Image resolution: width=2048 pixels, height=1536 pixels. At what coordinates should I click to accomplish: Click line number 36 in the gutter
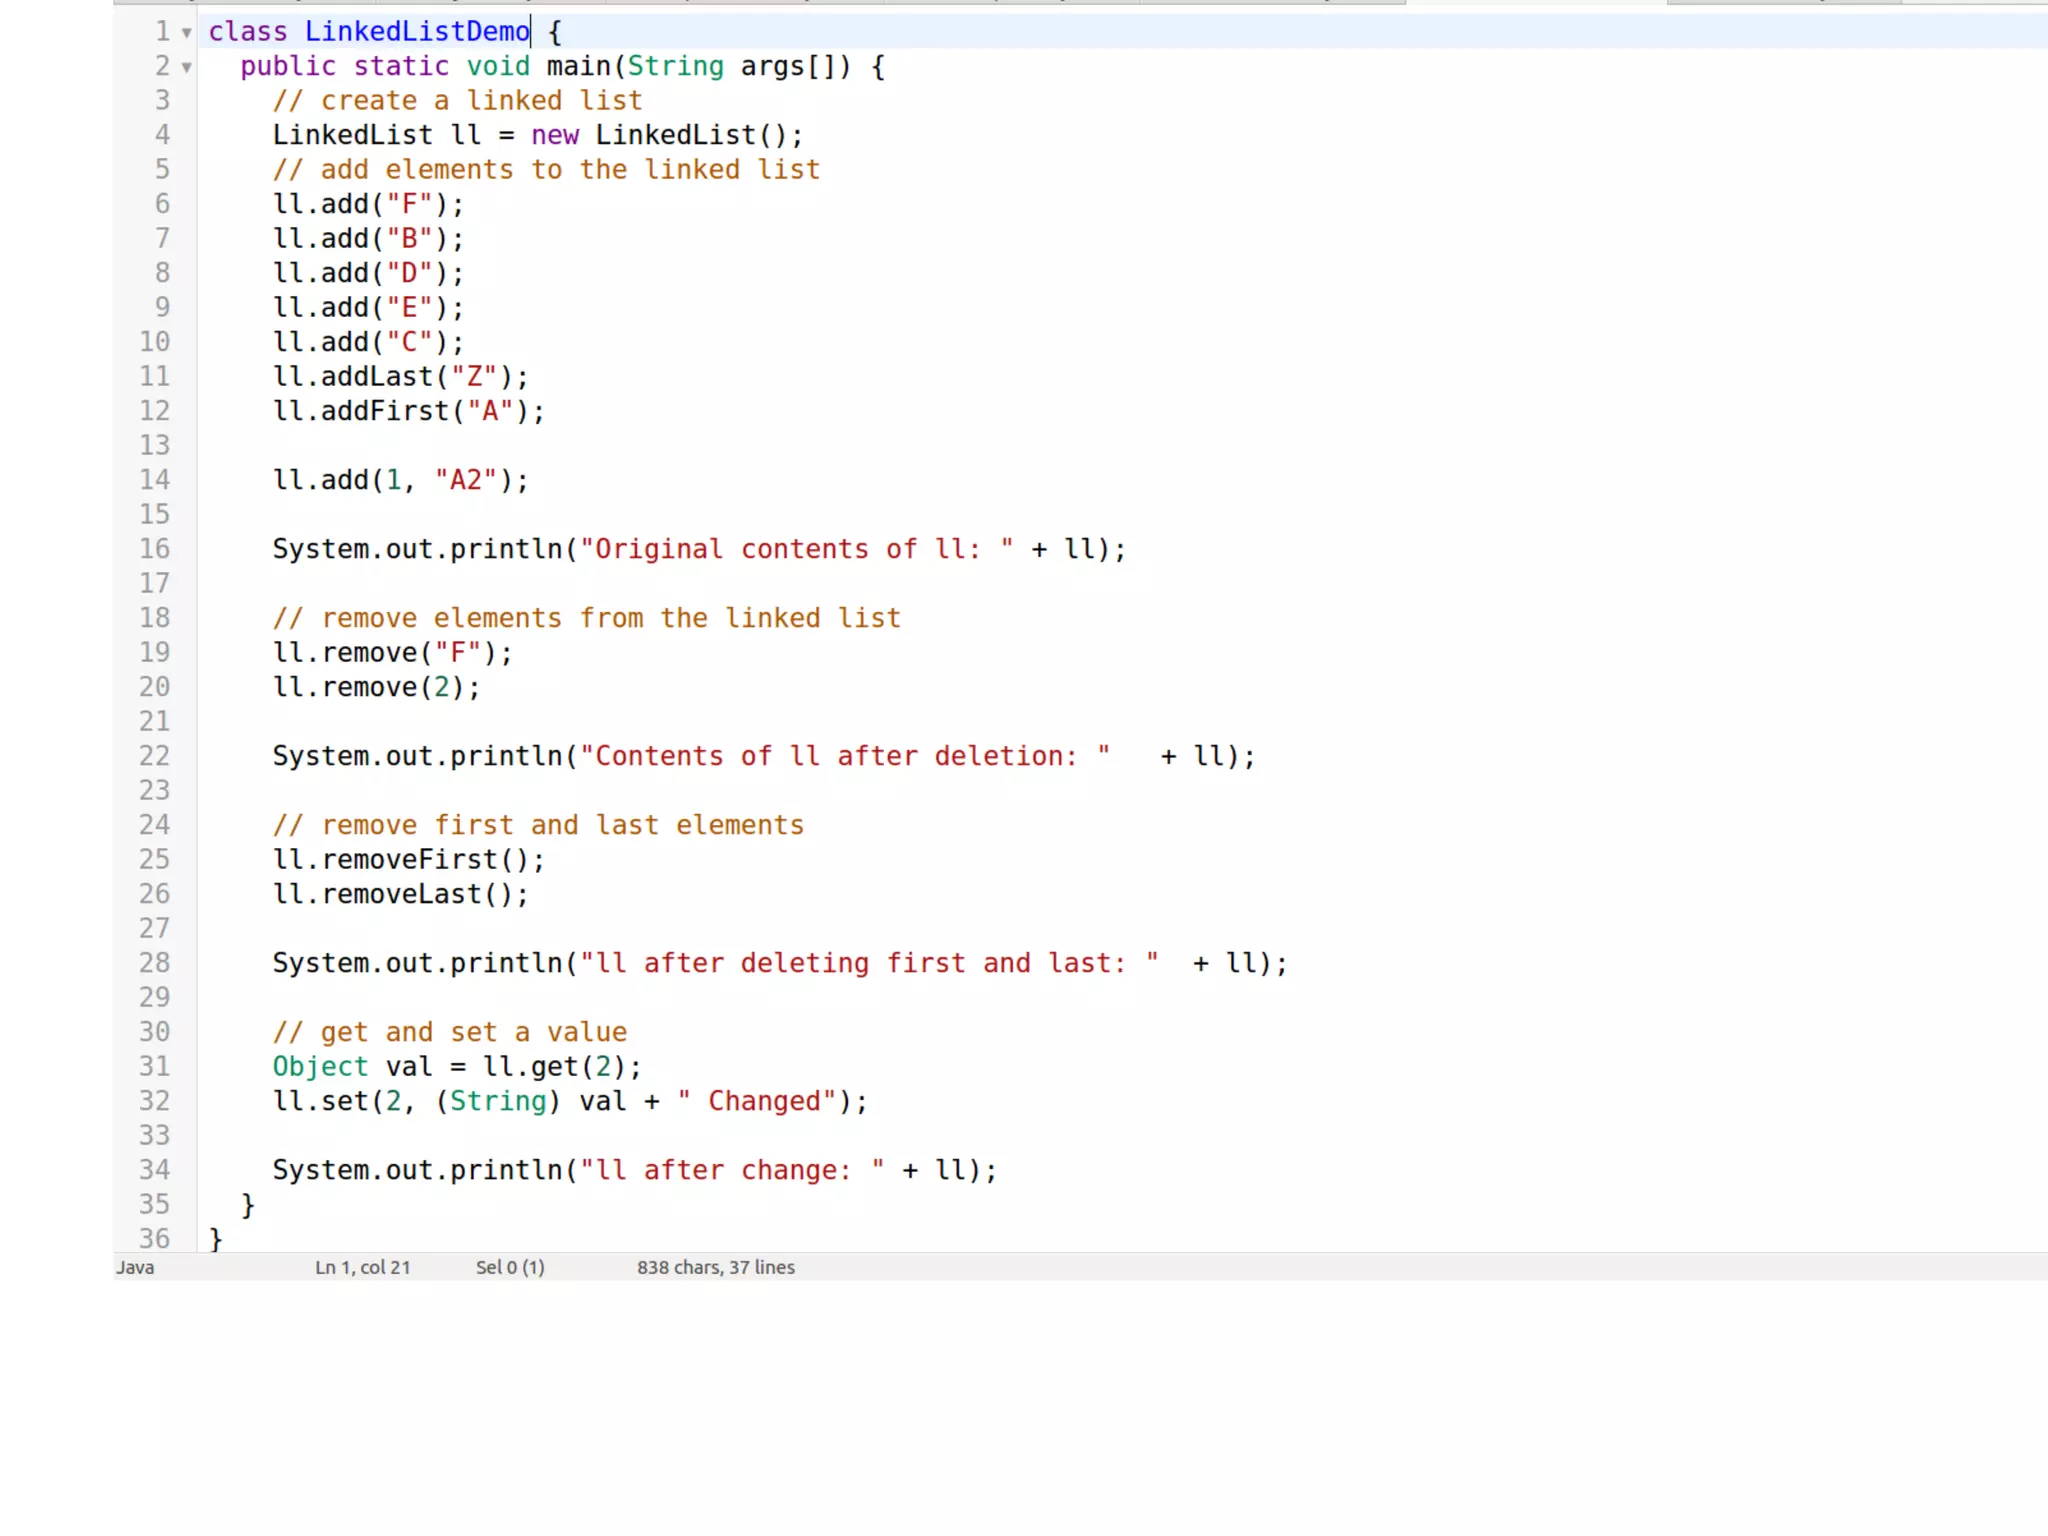coord(154,1239)
